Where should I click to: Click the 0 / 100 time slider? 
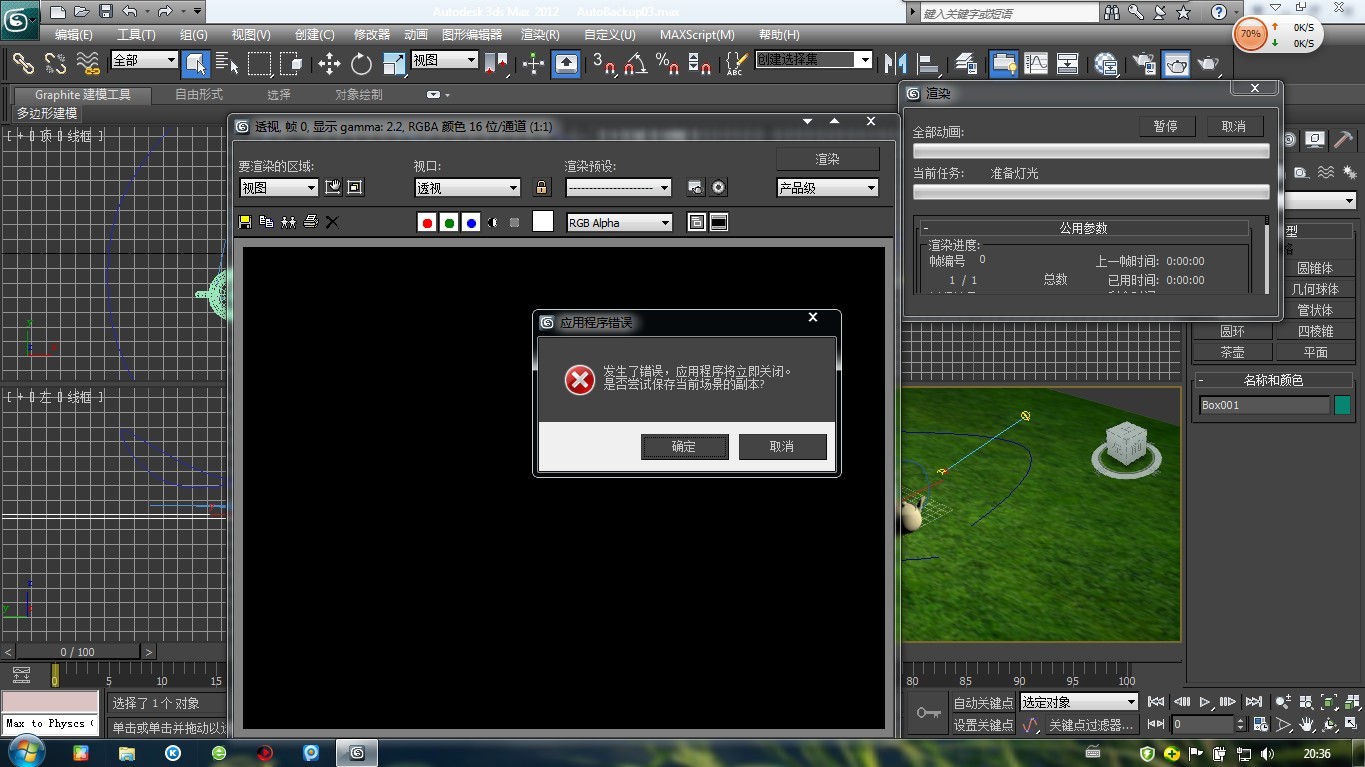tap(77, 652)
